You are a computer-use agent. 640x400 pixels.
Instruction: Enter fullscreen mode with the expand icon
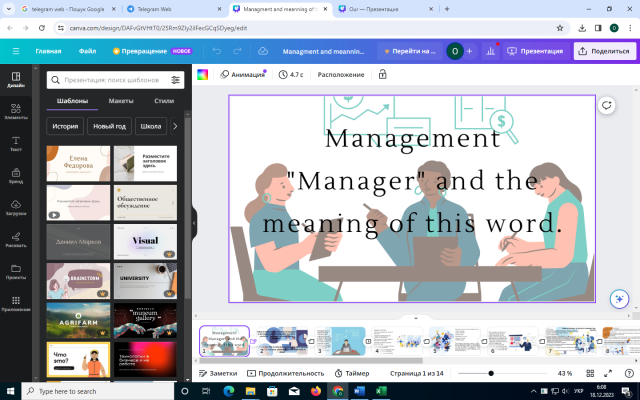coord(608,373)
